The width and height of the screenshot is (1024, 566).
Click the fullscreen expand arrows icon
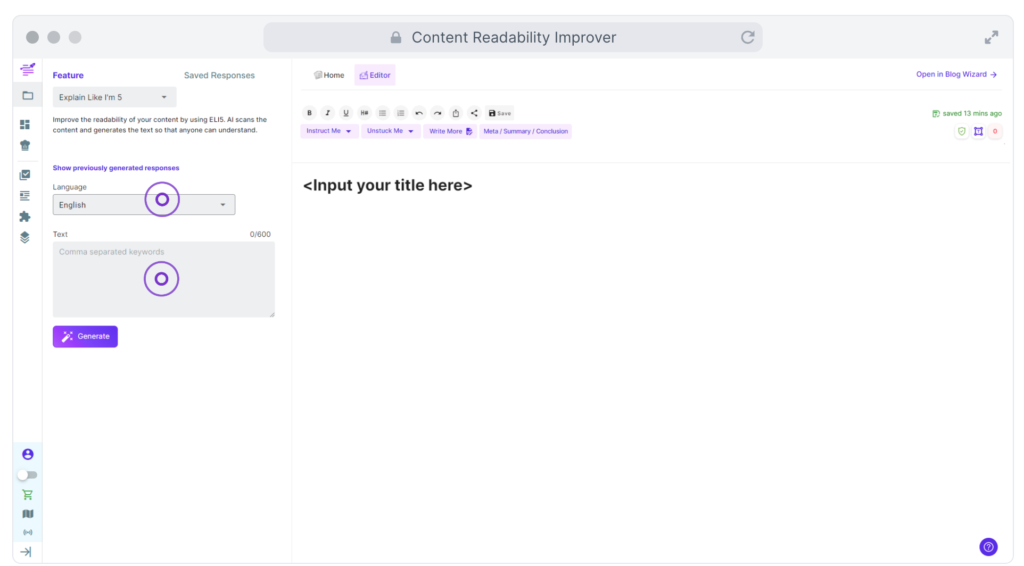click(991, 37)
